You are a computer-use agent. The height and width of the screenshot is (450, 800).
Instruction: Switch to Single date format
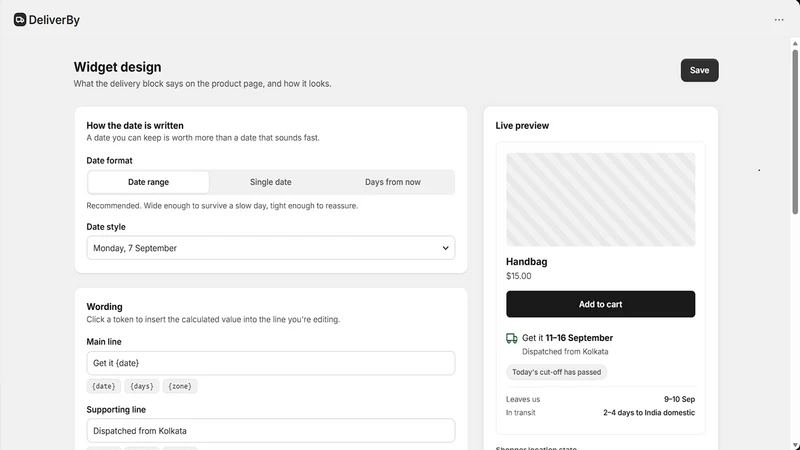[270, 182]
